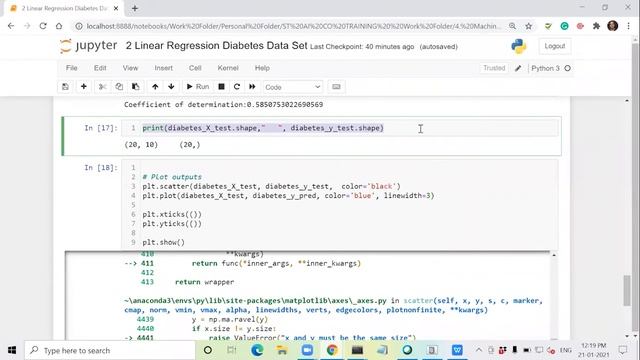
Task: Open the command palette keyboard icon
Action: tap(336, 87)
